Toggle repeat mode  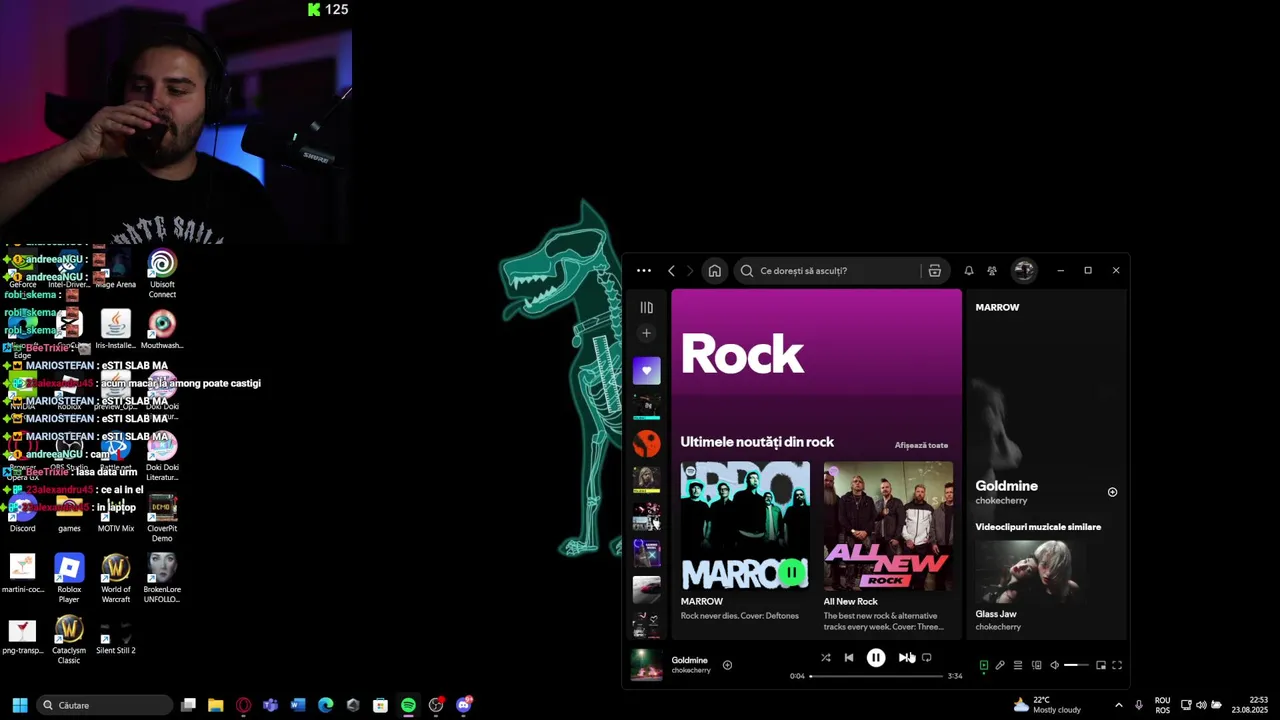926,658
